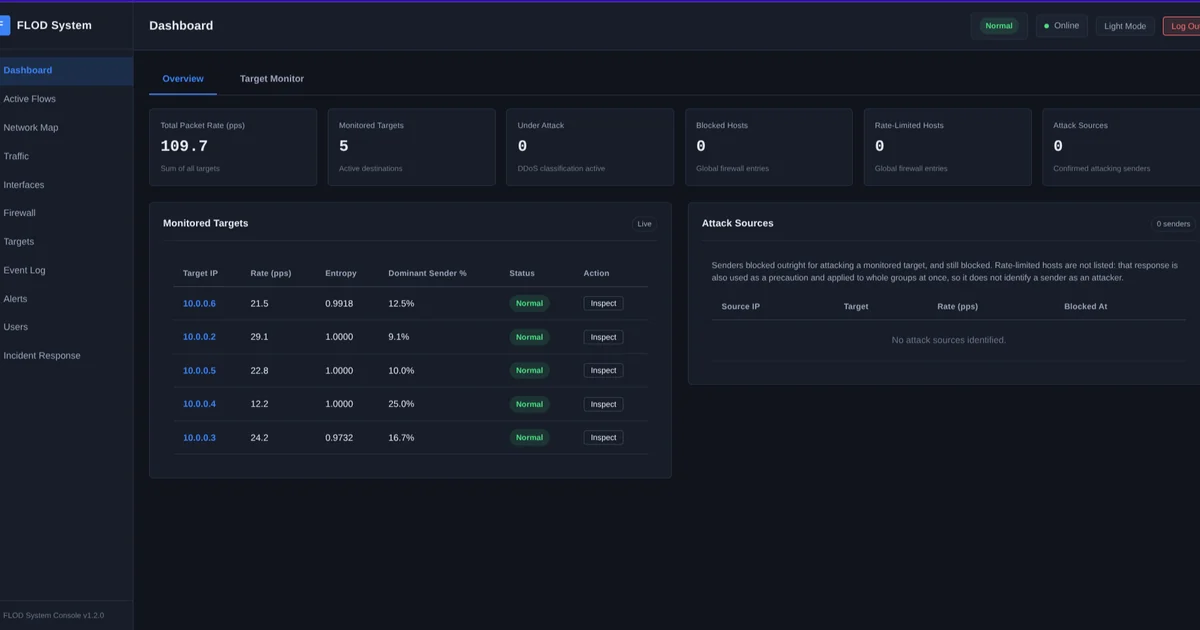Viewport: 1200px width, 630px height.
Task: Open the 10.0.0.2 target IP link
Action: click(199, 337)
